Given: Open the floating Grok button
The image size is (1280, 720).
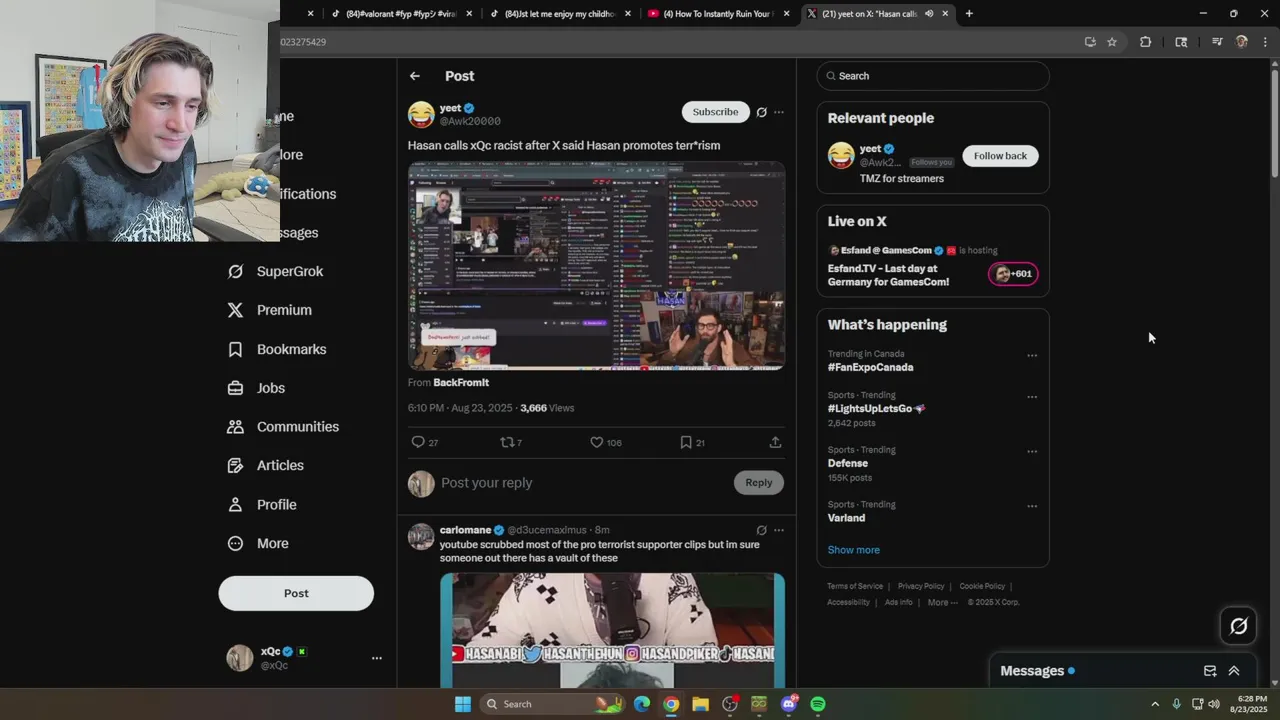Looking at the screenshot, I should (1239, 626).
